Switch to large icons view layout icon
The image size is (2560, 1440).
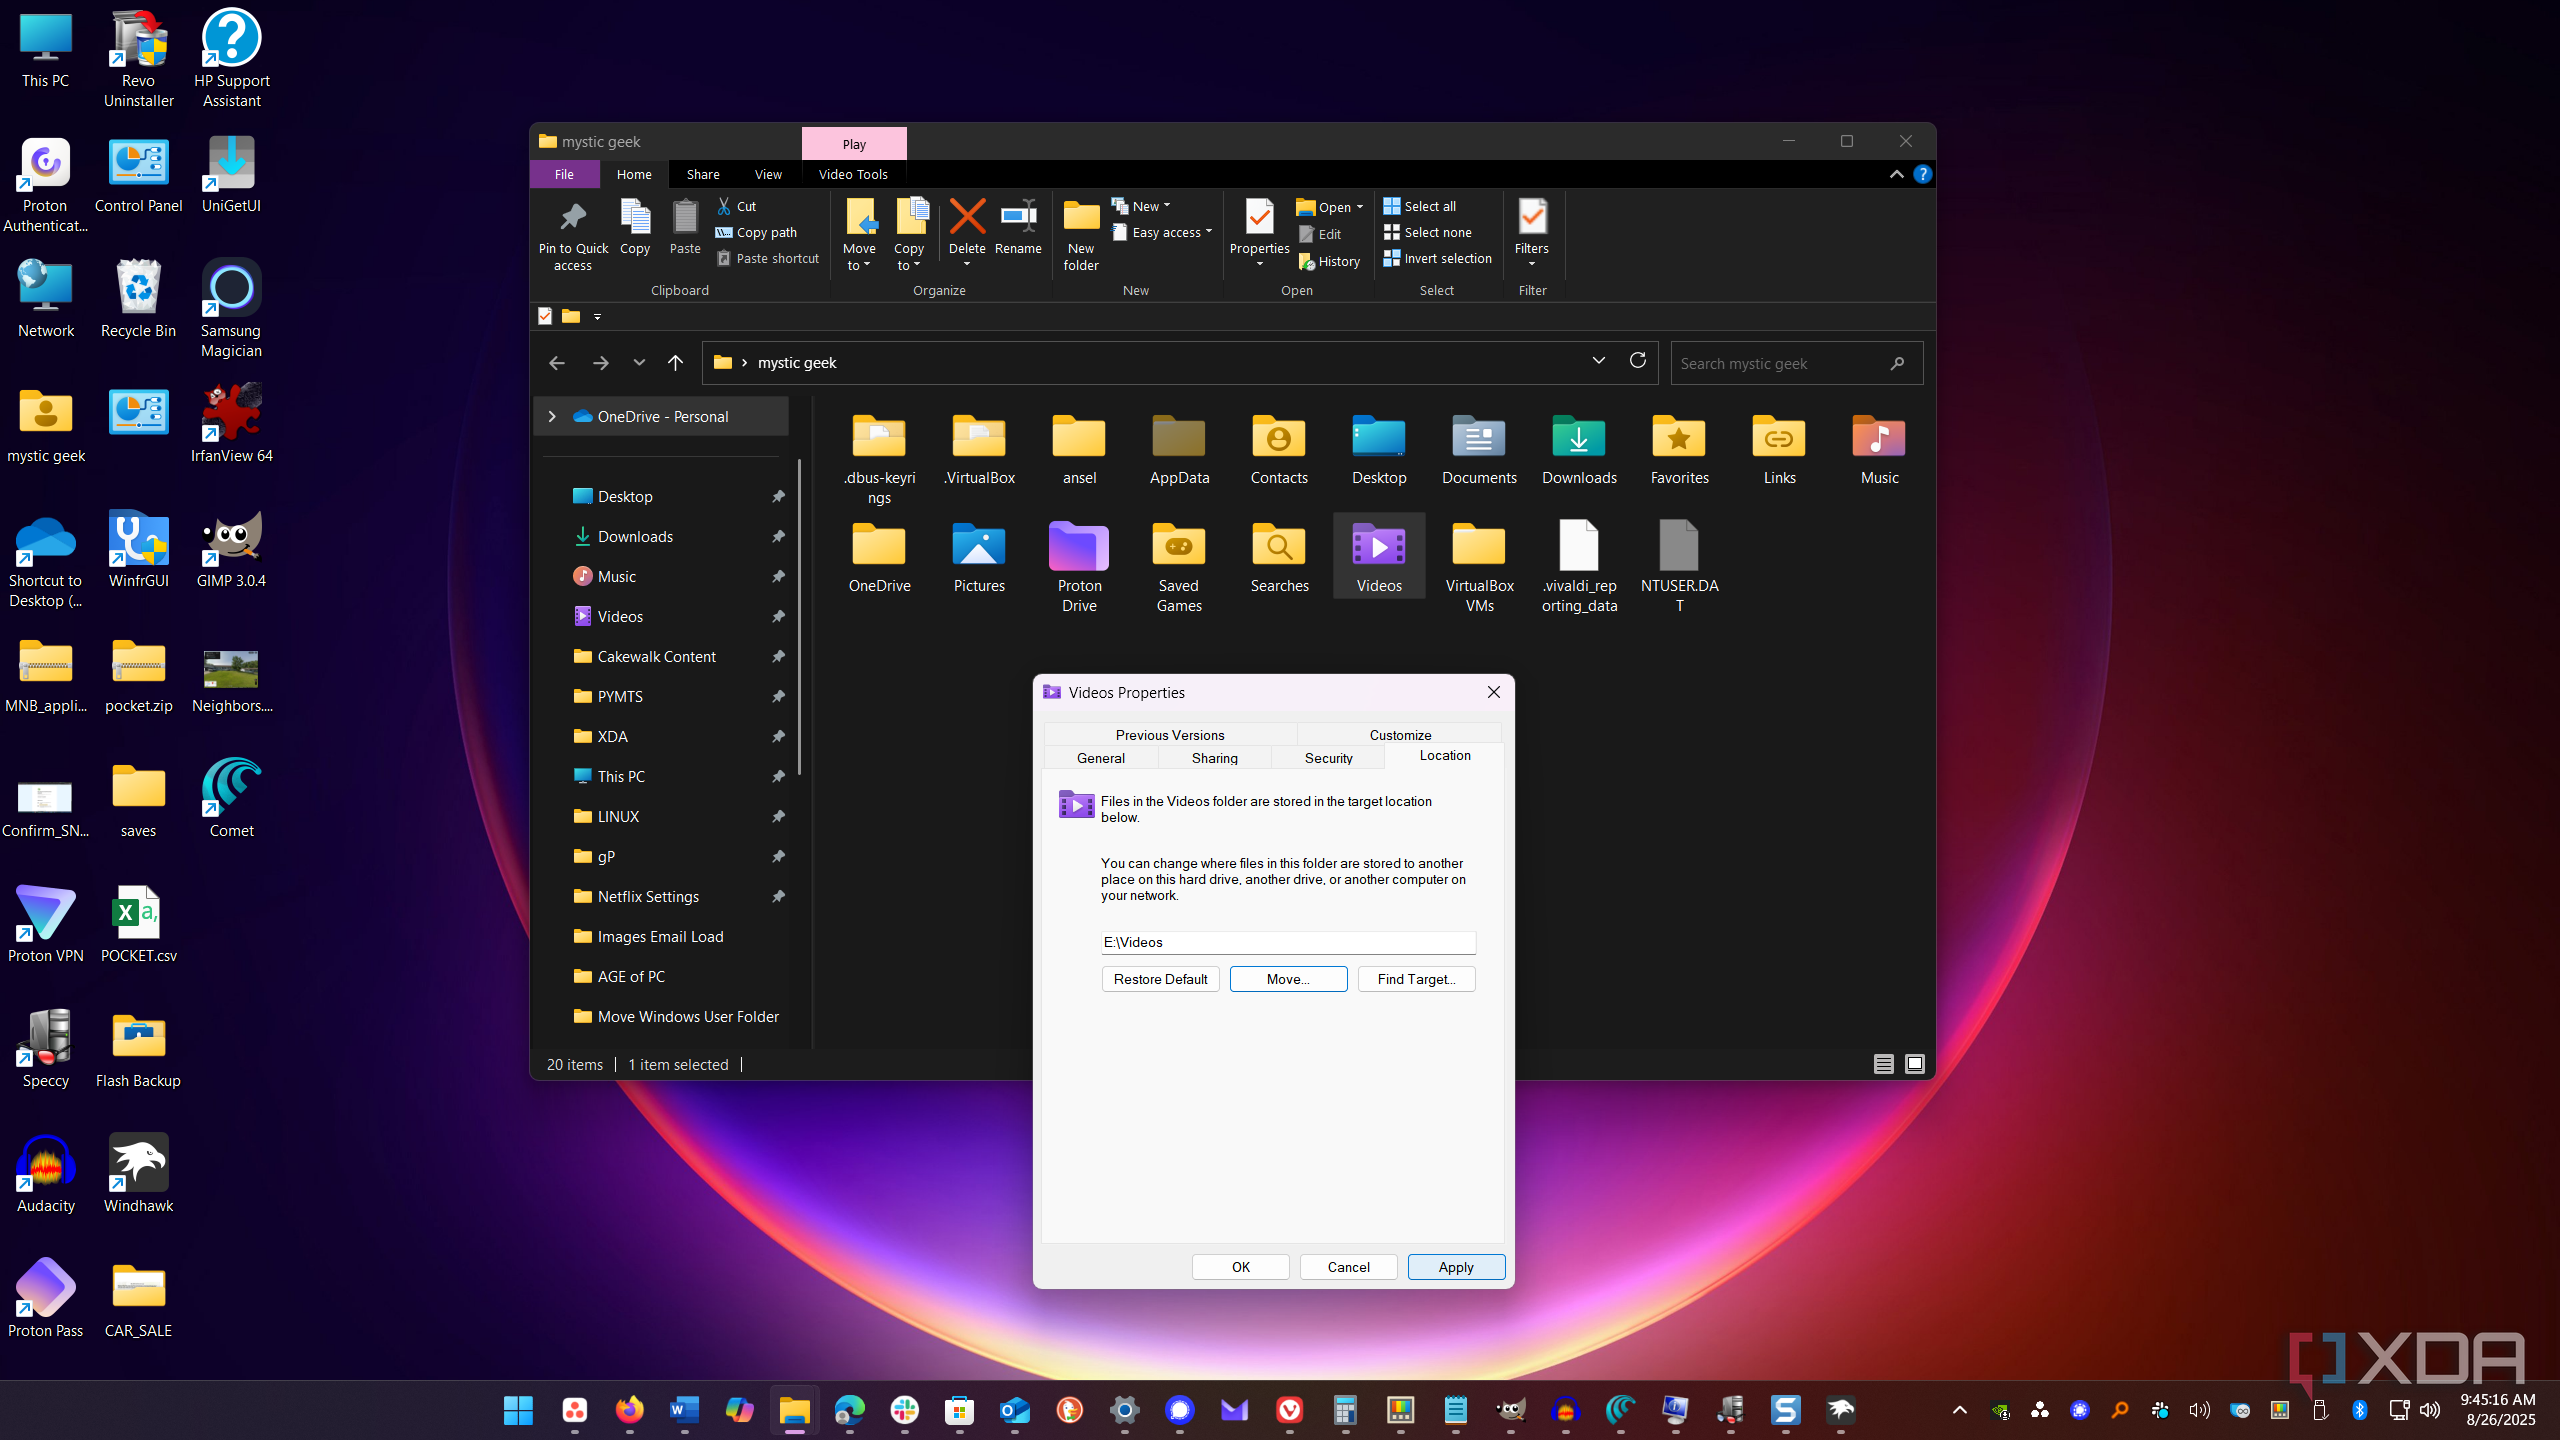(1914, 1064)
